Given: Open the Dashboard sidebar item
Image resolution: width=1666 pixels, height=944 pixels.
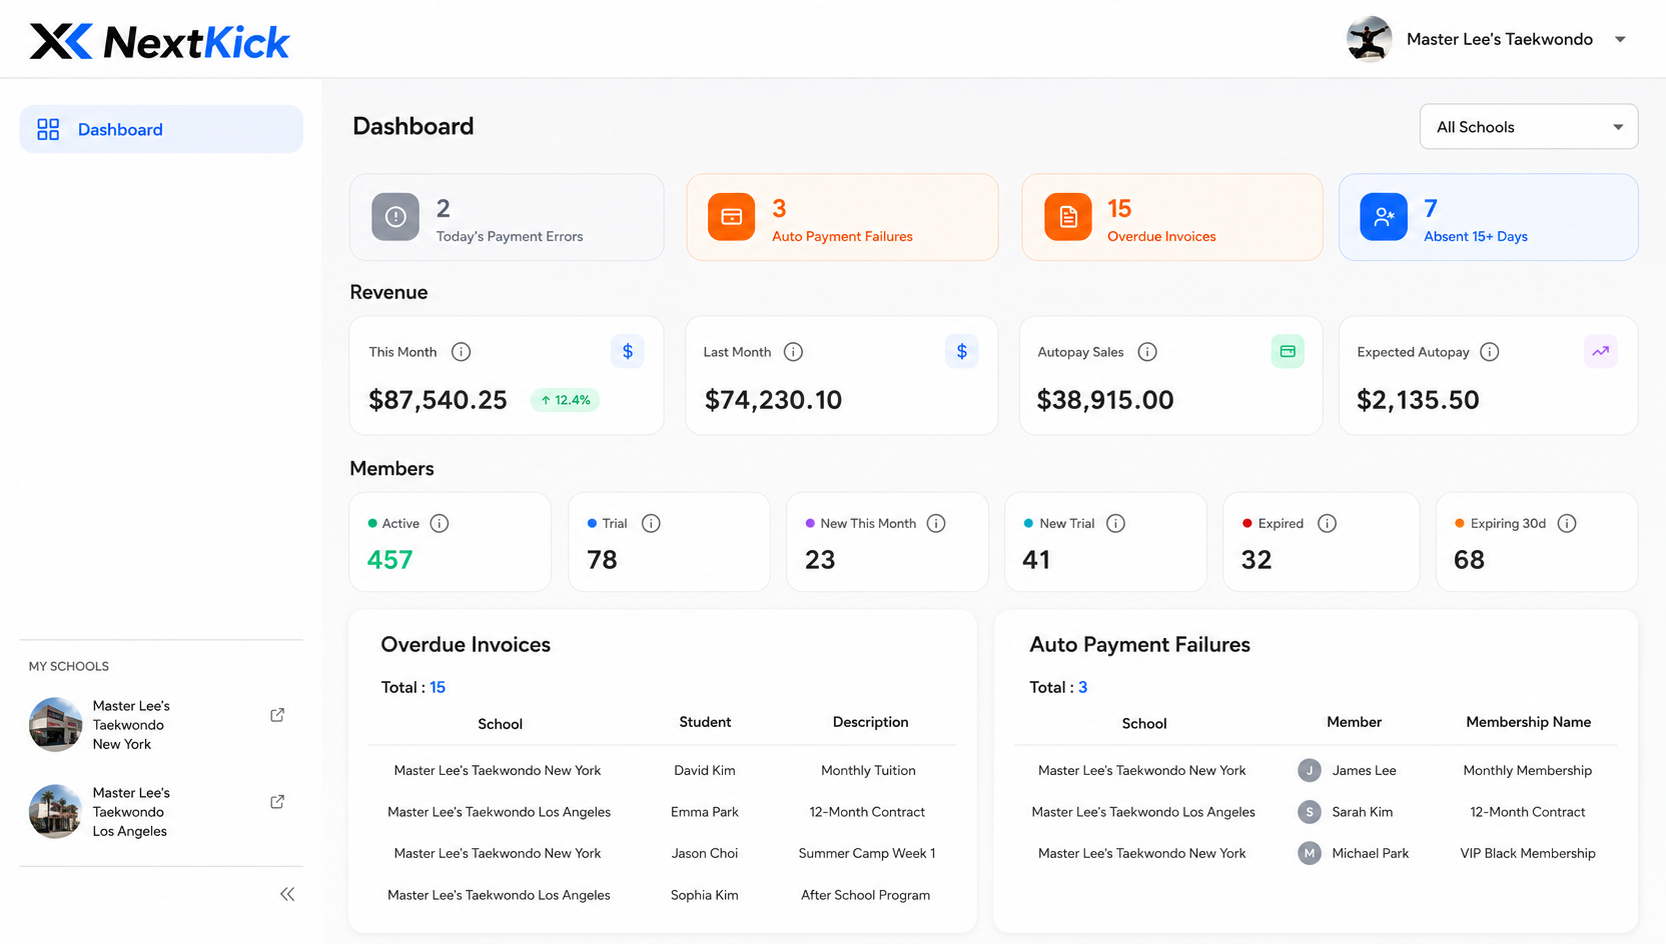Looking at the screenshot, I should [161, 129].
